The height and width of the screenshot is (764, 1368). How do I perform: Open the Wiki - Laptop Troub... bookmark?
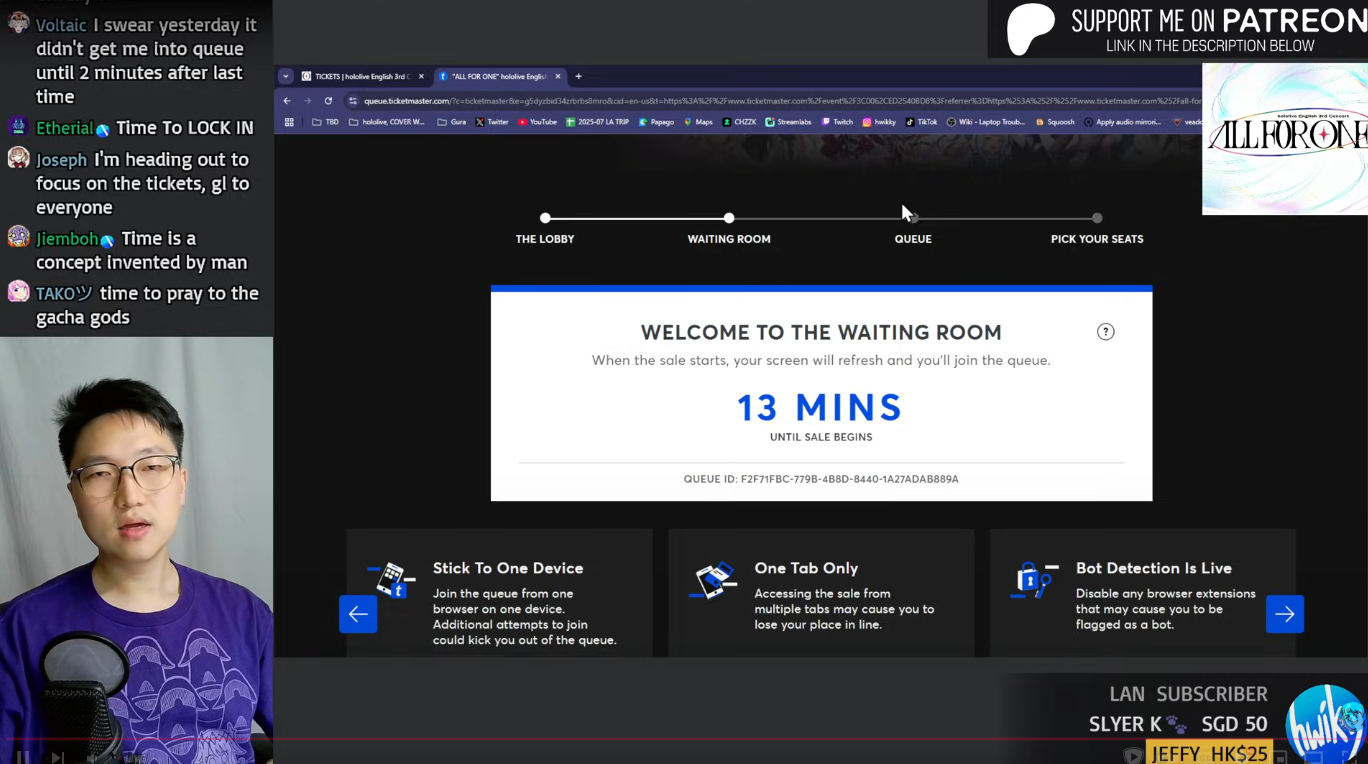point(986,122)
